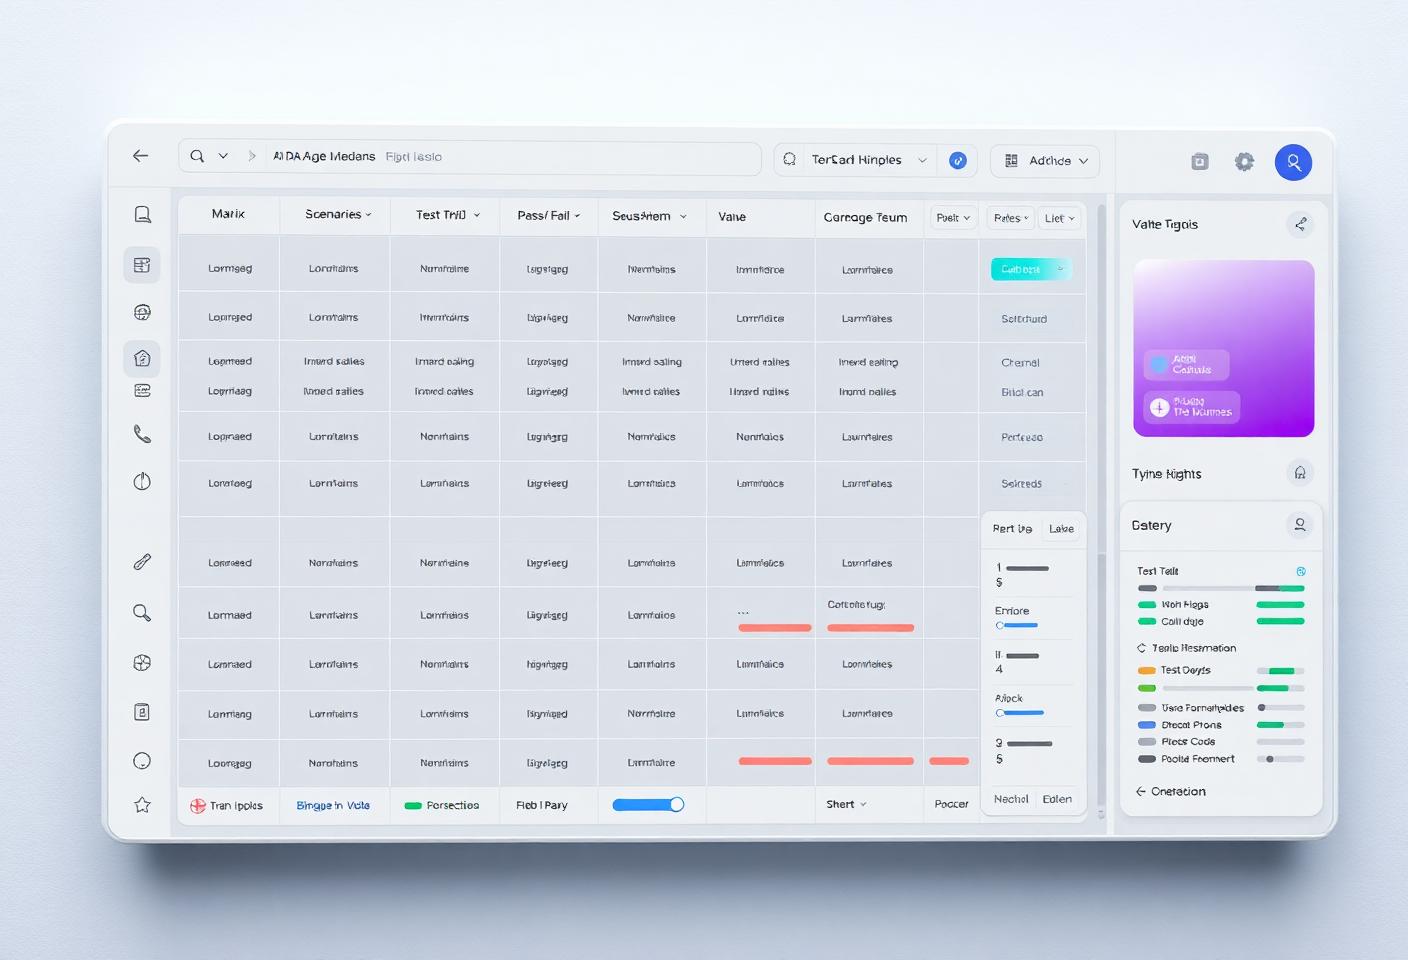Click the search magnifier in the address bar
This screenshot has width=1408, height=960.
click(197, 156)
